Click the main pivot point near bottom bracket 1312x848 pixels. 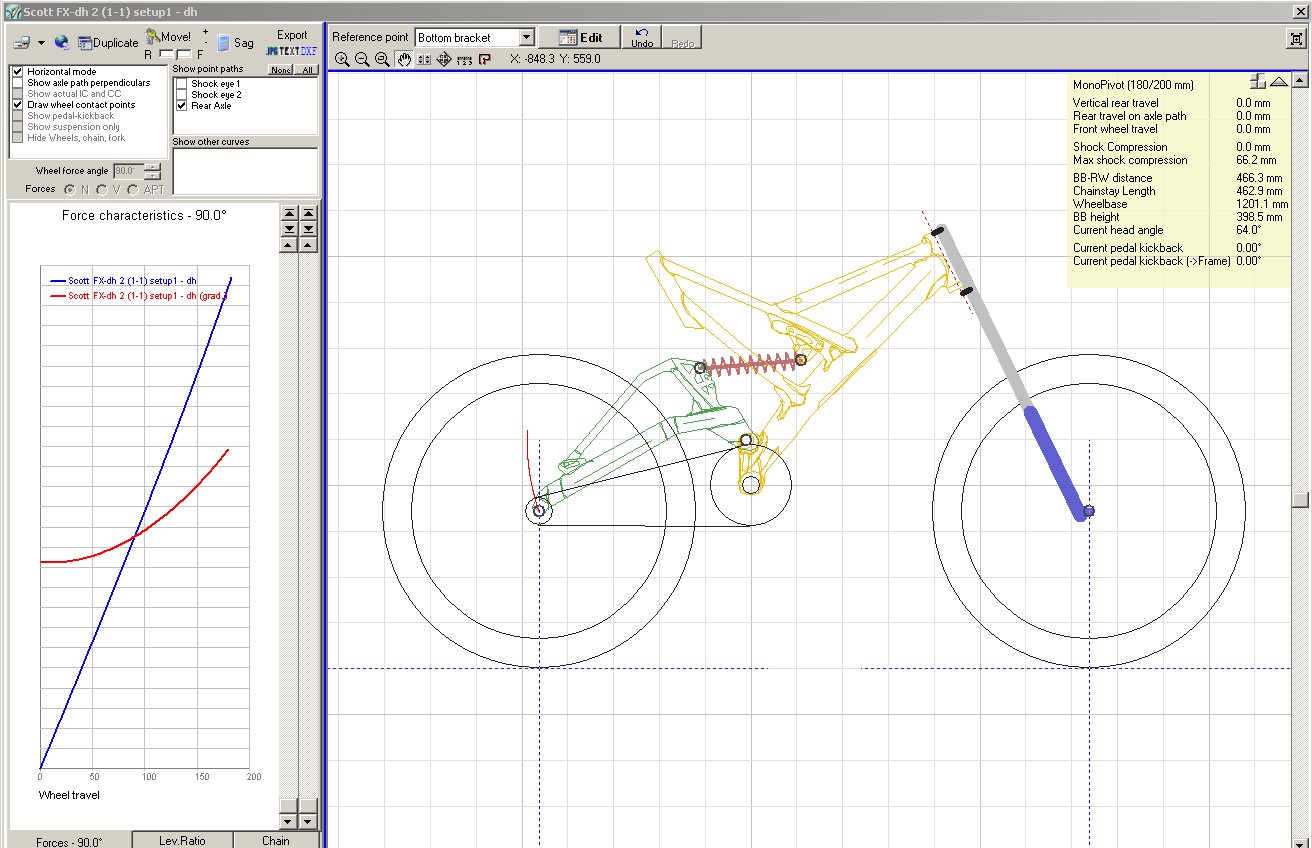pos(746,440)
